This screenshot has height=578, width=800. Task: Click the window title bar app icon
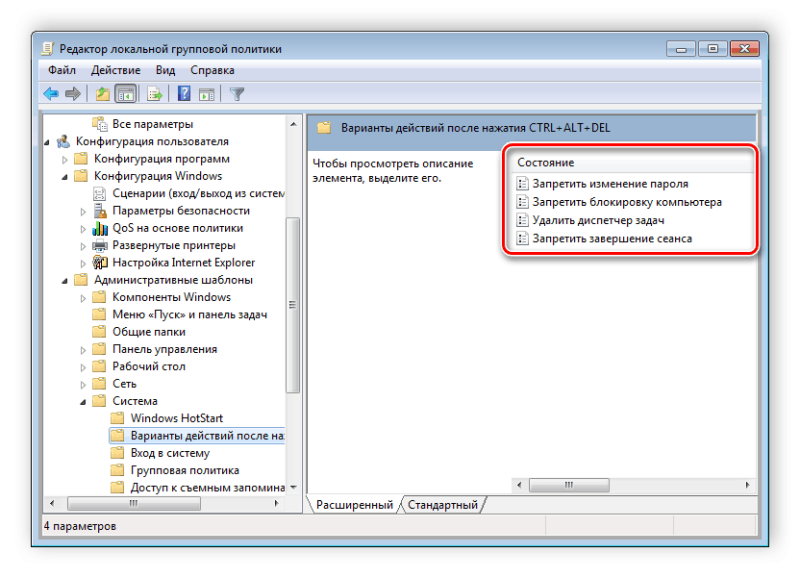pyautogui.click(x=48, y=48)
